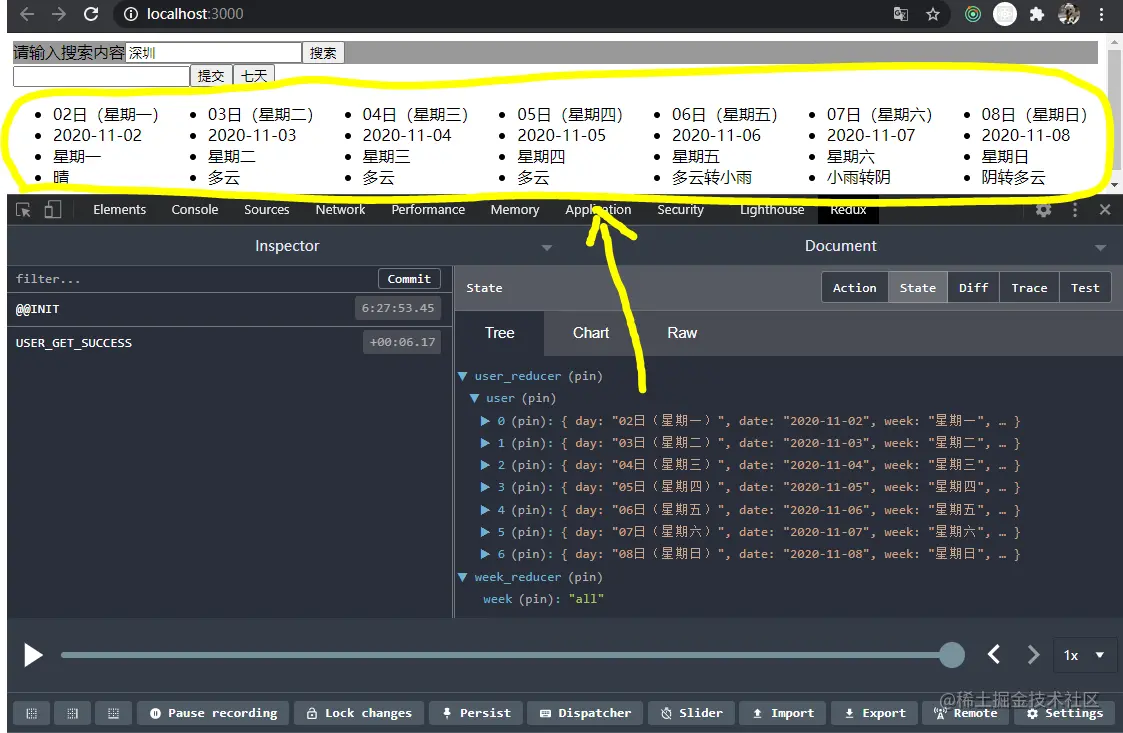The width and height of the screenshot is (1123, 733).
Task: Activate DevTools element inspector icon
Action: point(23,209)
